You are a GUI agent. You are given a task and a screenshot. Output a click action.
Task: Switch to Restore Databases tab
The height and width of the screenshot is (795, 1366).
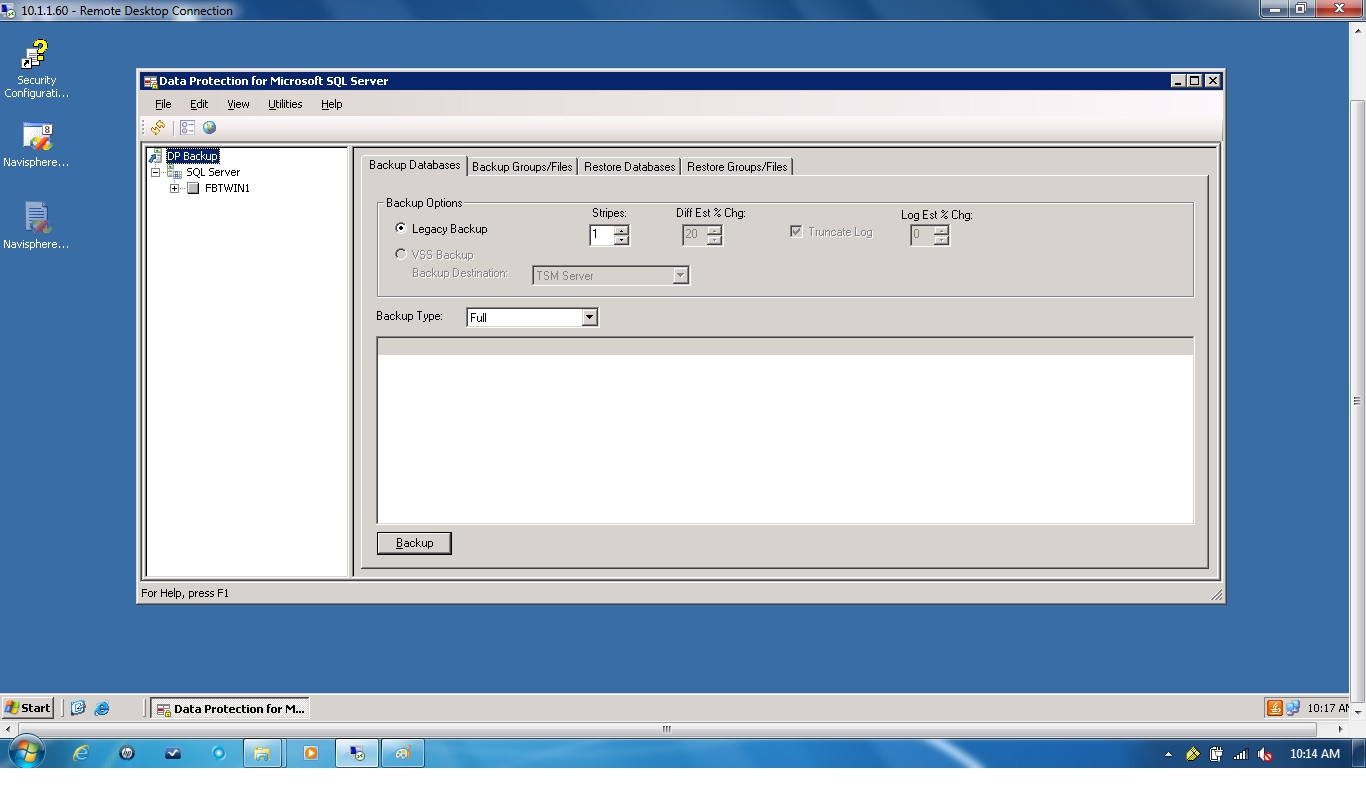click(629, 167)
